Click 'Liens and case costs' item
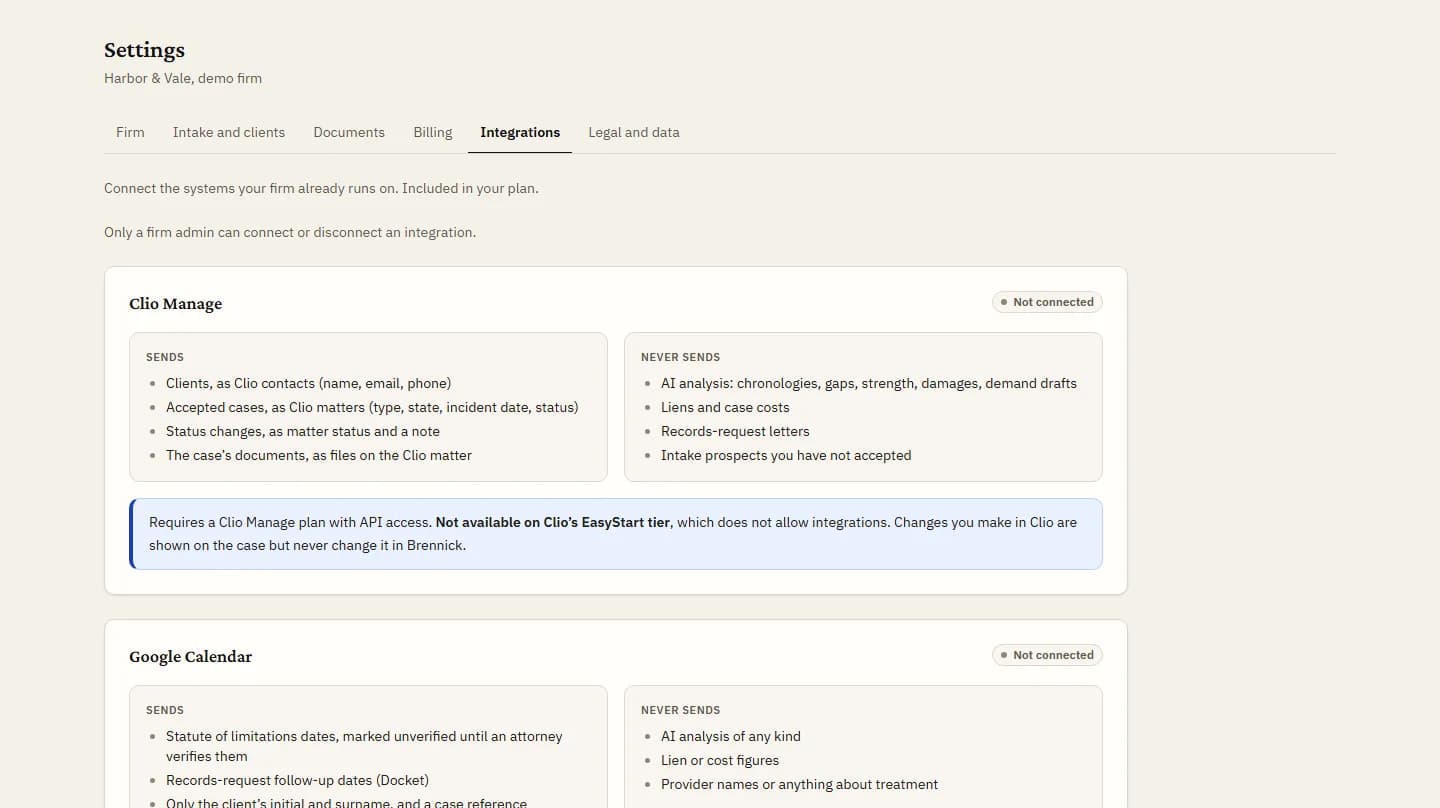 [725, 407]
